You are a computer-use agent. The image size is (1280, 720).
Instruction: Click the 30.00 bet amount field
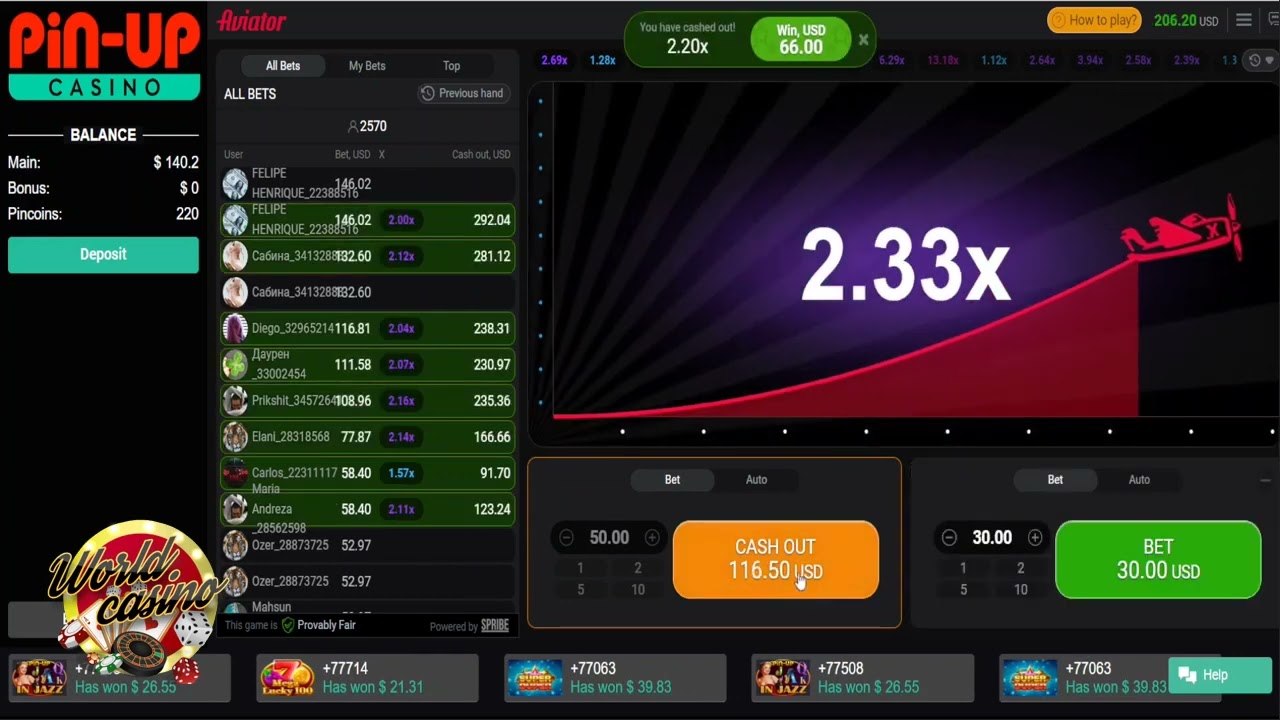pos(992,538)
